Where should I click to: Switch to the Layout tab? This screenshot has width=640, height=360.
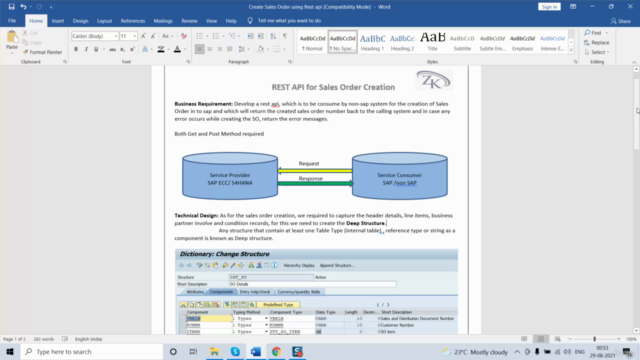pos(104,21)
